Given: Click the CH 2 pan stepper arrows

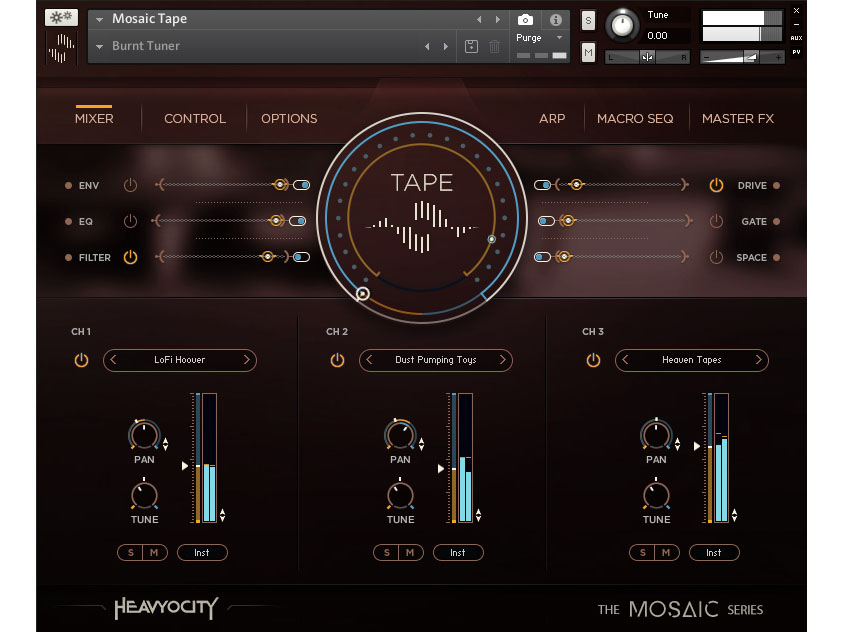Looking at the screenshot, I should click(422, 444).
